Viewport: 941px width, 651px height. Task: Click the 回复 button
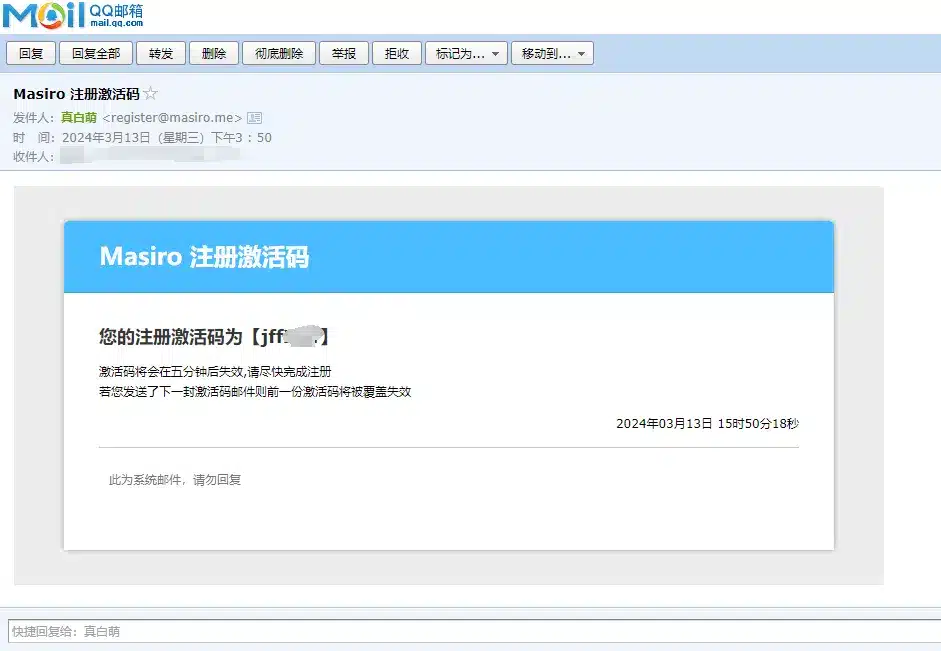(x=31, y=54)
